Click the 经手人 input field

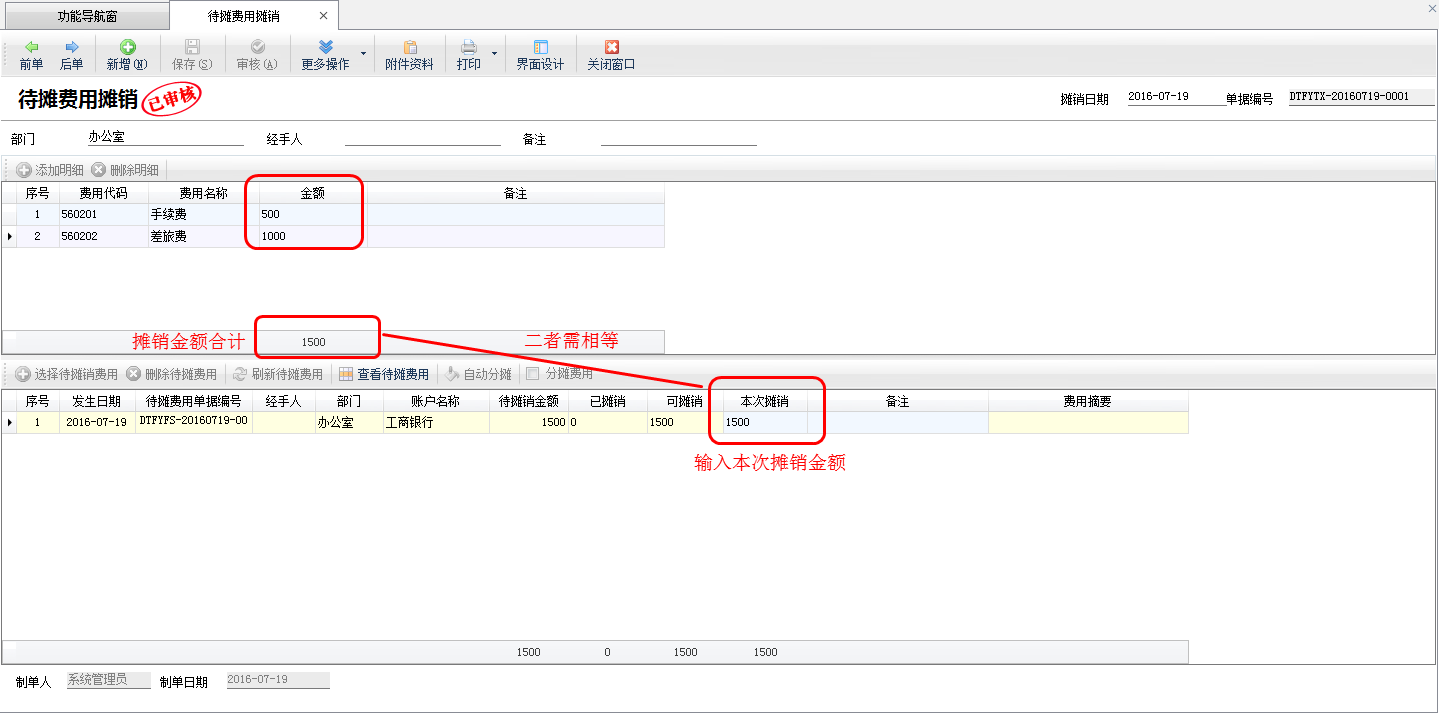422,139
